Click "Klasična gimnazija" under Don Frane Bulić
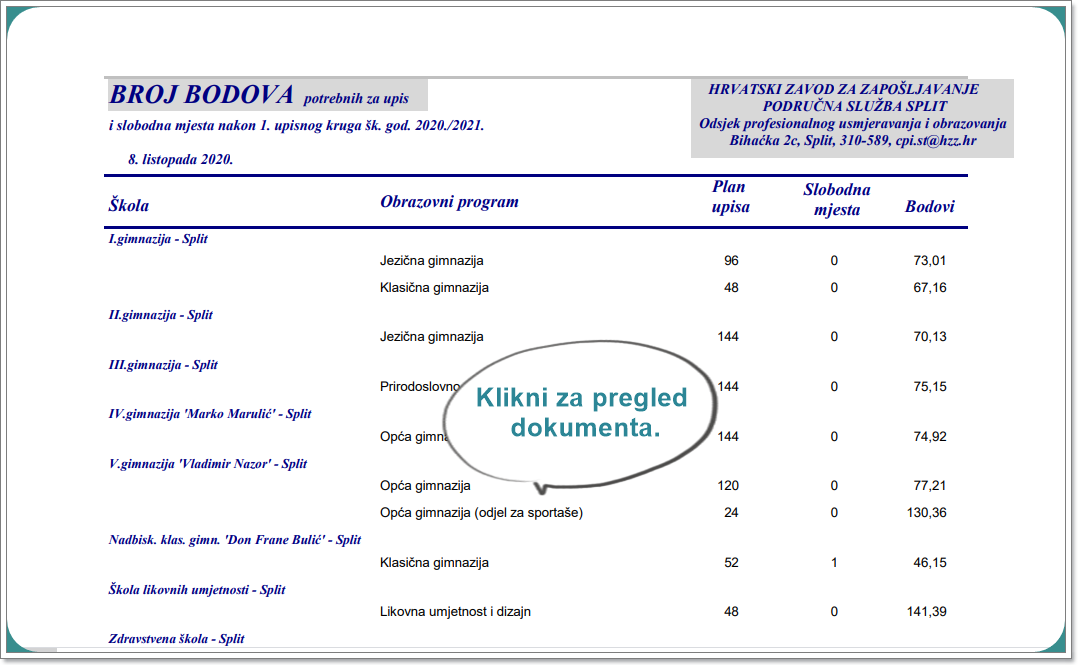This screenshot has height=665, width=1078. tap(434, 563)
